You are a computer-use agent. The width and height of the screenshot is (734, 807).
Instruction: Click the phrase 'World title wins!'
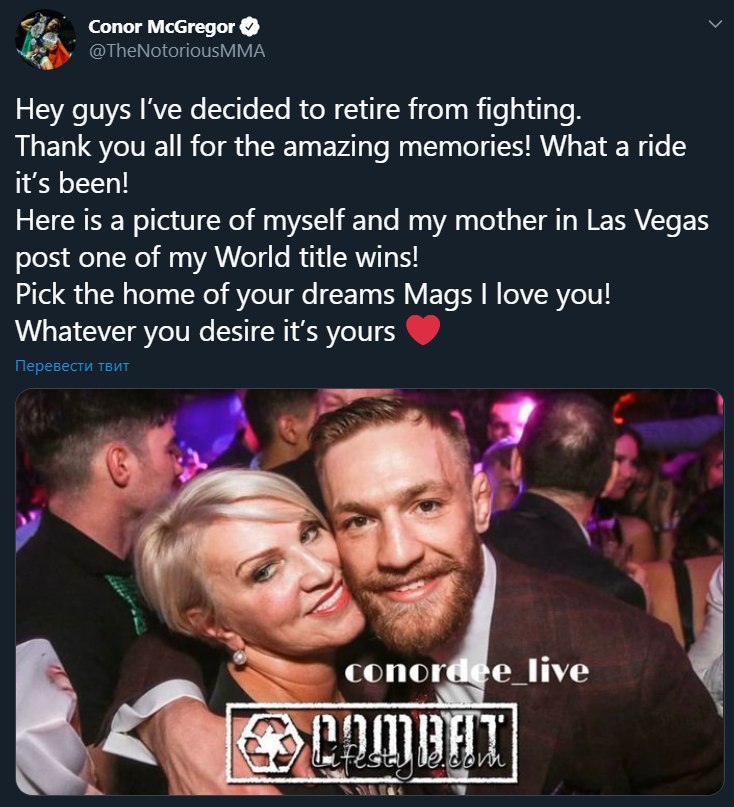point(317,257)
